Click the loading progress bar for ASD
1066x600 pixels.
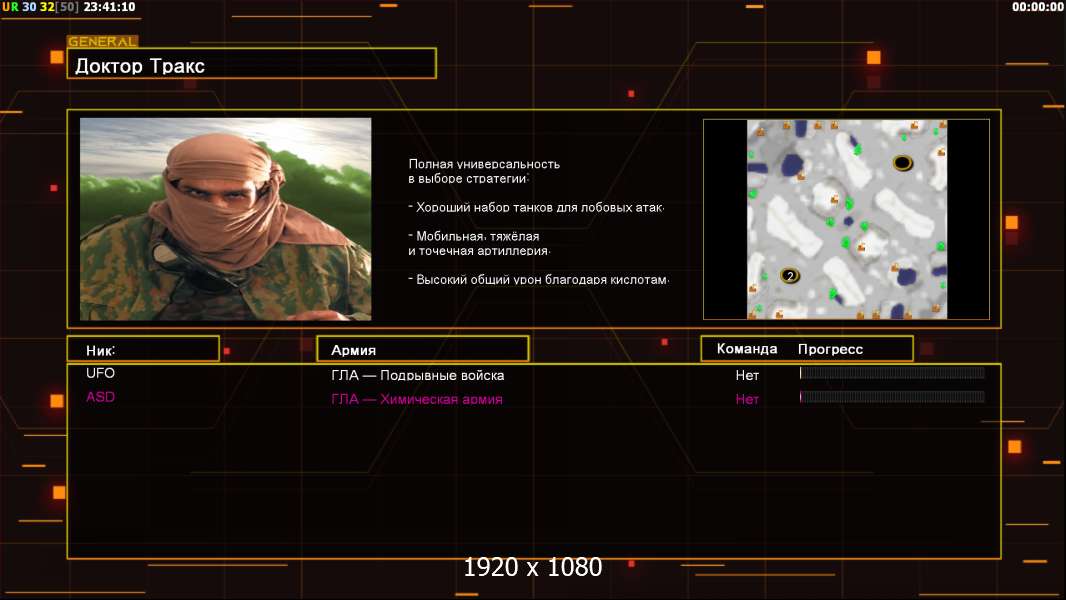pyautogui.click(x=892, y=396)
